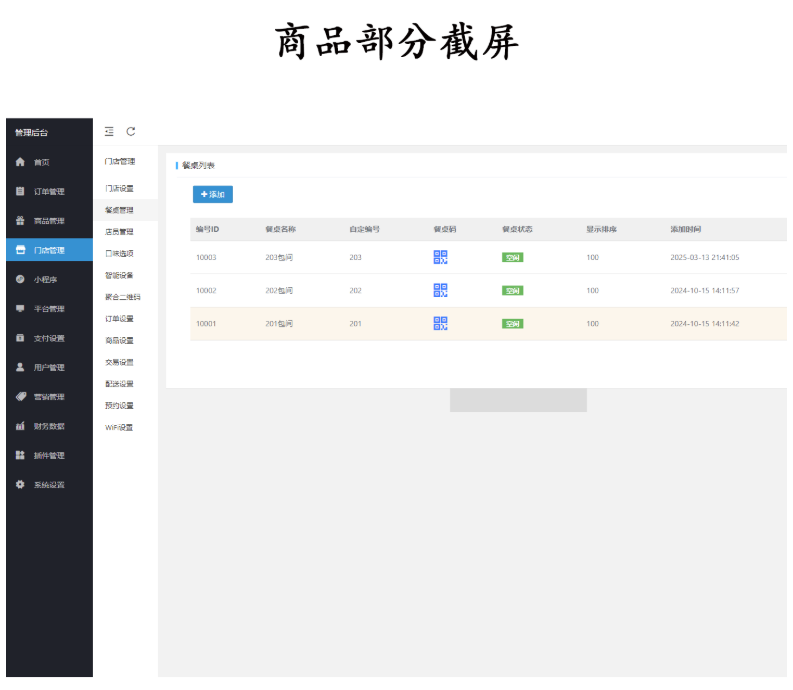Click the 餐桌状态 column header
The image size is (793, 690).
pos(517,229)
